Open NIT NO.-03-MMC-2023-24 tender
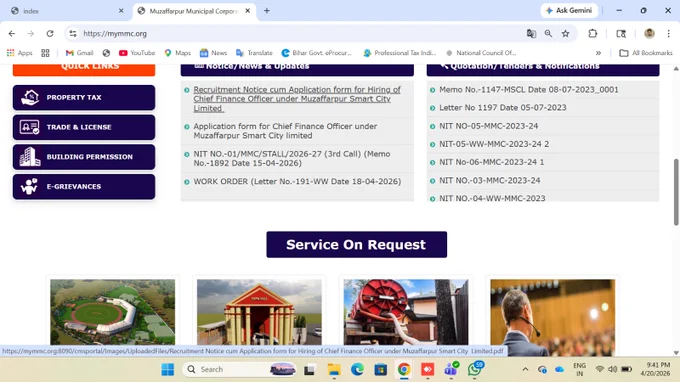The height and width of the screenshot is (382, 680). [x=490, y=180]
